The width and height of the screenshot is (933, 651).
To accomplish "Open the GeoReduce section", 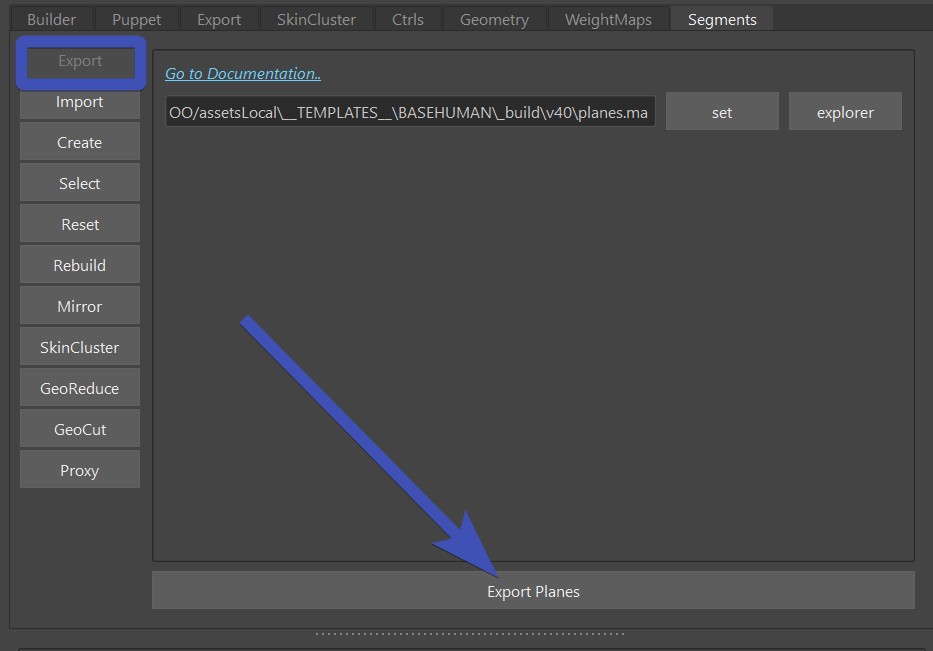I will (x=80, y=389).
